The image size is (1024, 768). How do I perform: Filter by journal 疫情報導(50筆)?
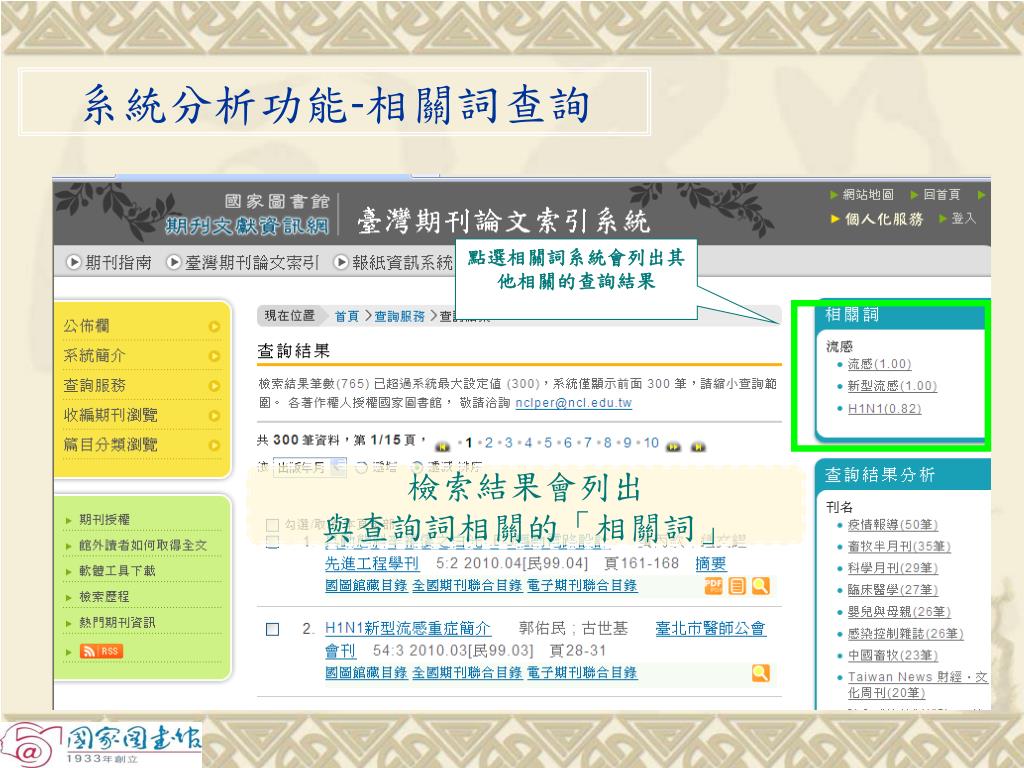point(892,525)
